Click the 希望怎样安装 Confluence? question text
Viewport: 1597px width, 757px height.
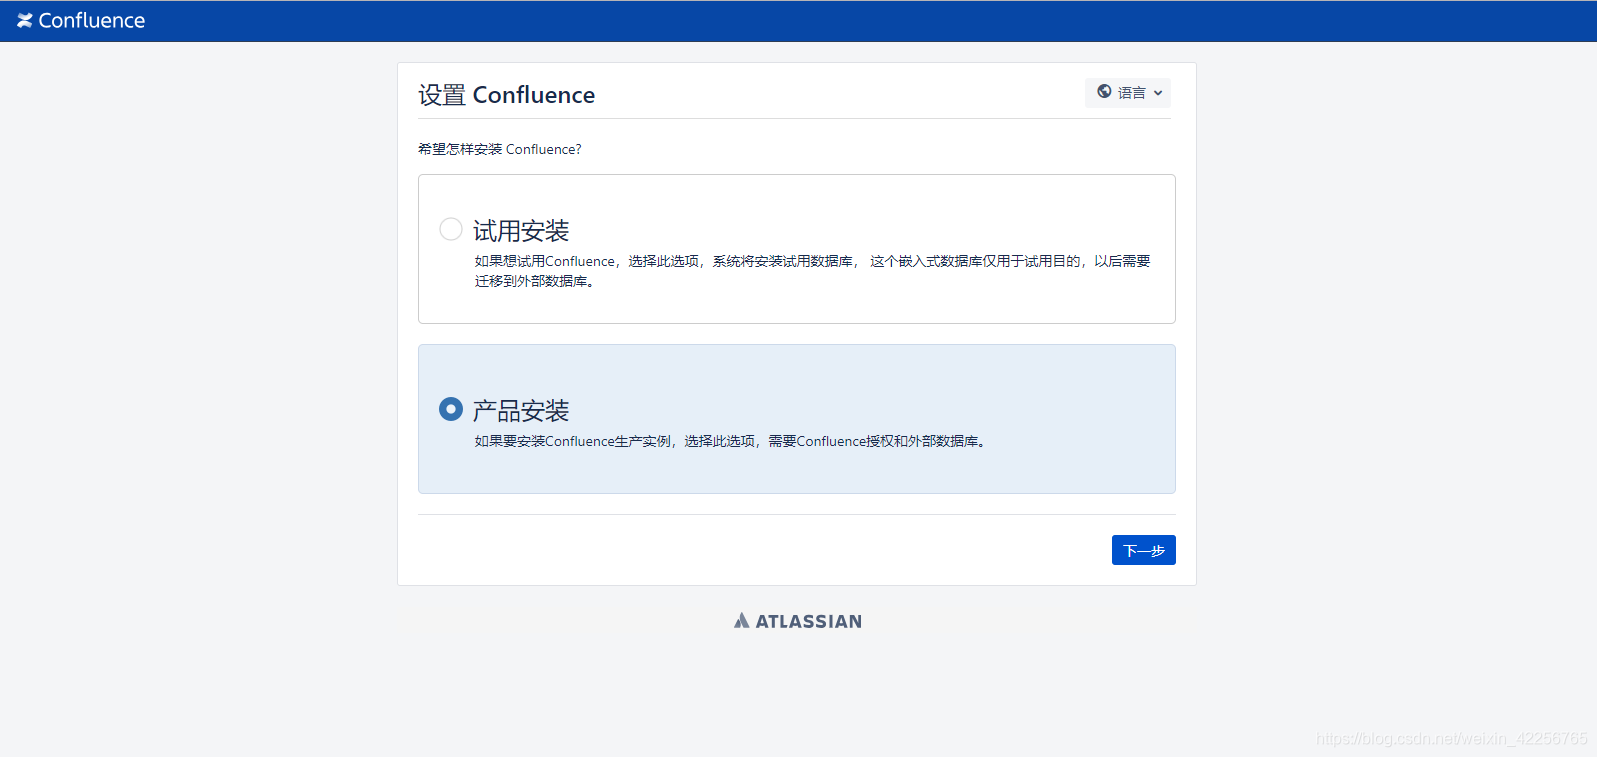499,149
